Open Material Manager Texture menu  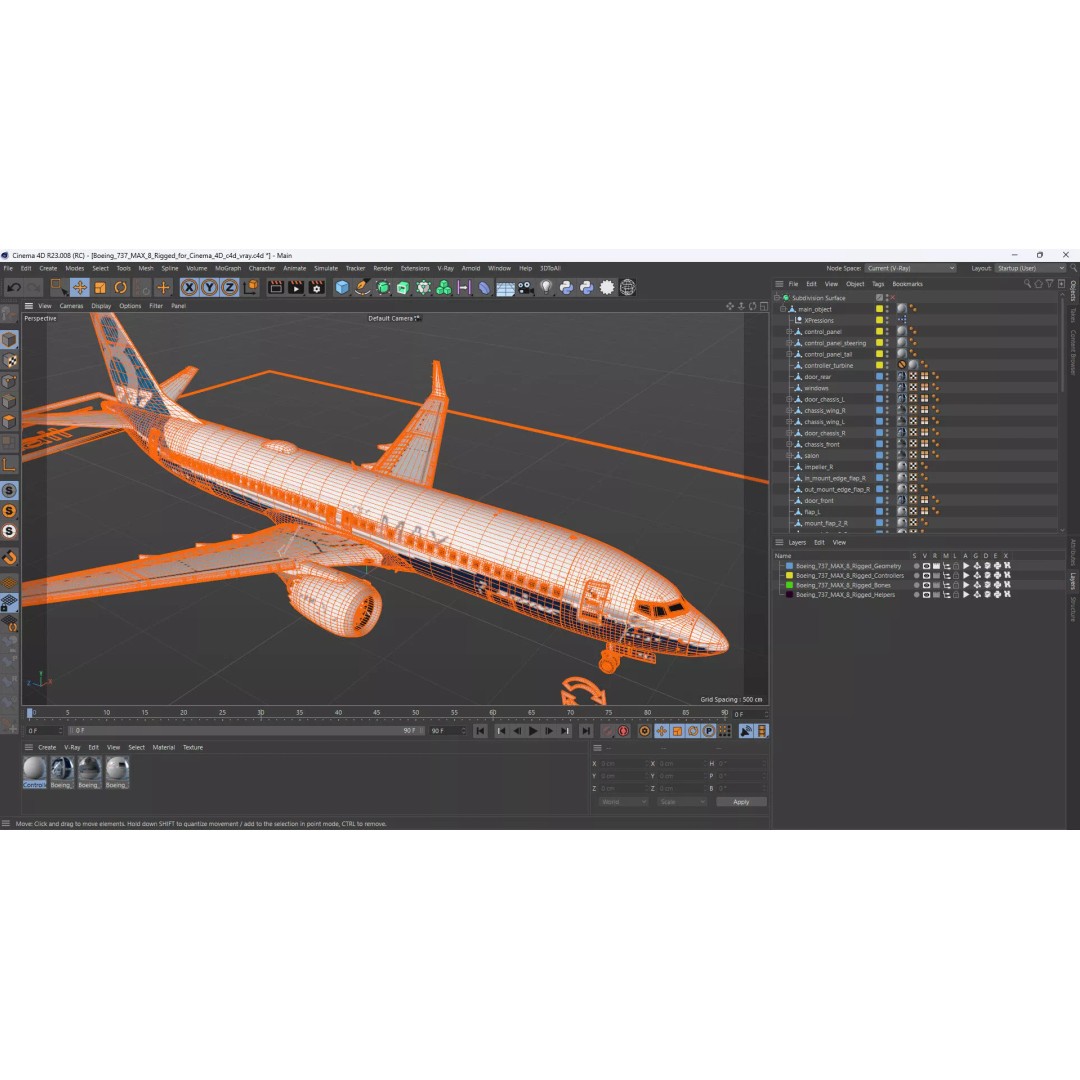(x=193, y=747)
